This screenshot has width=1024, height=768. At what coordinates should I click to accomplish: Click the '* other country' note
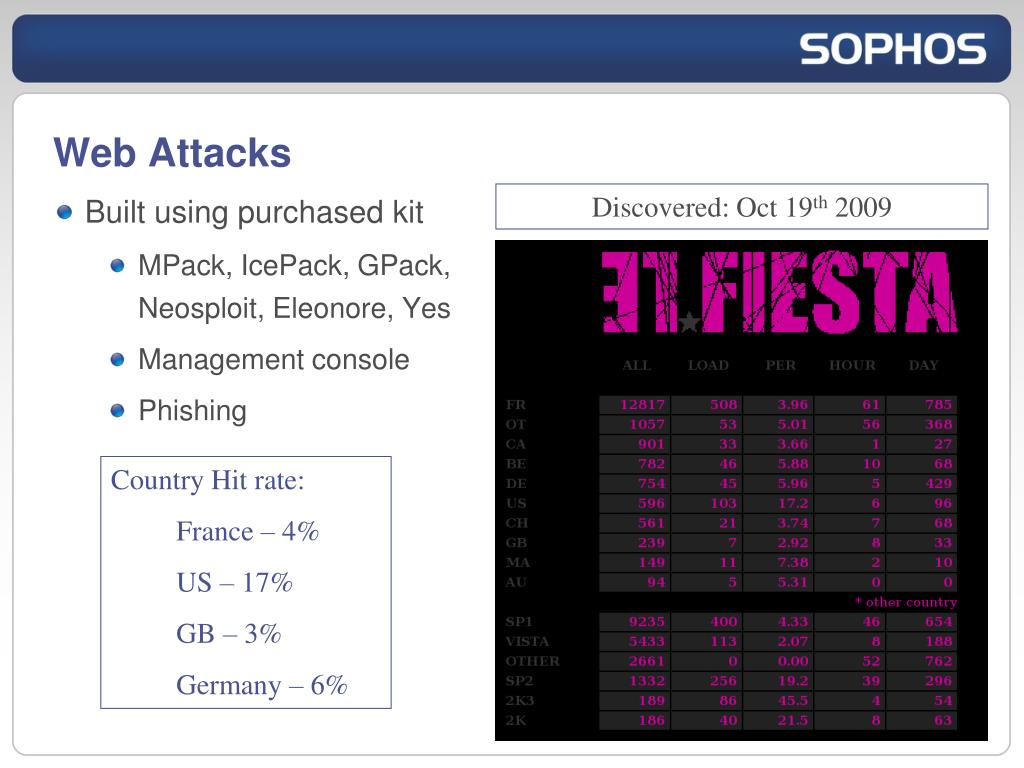(906, 602)
